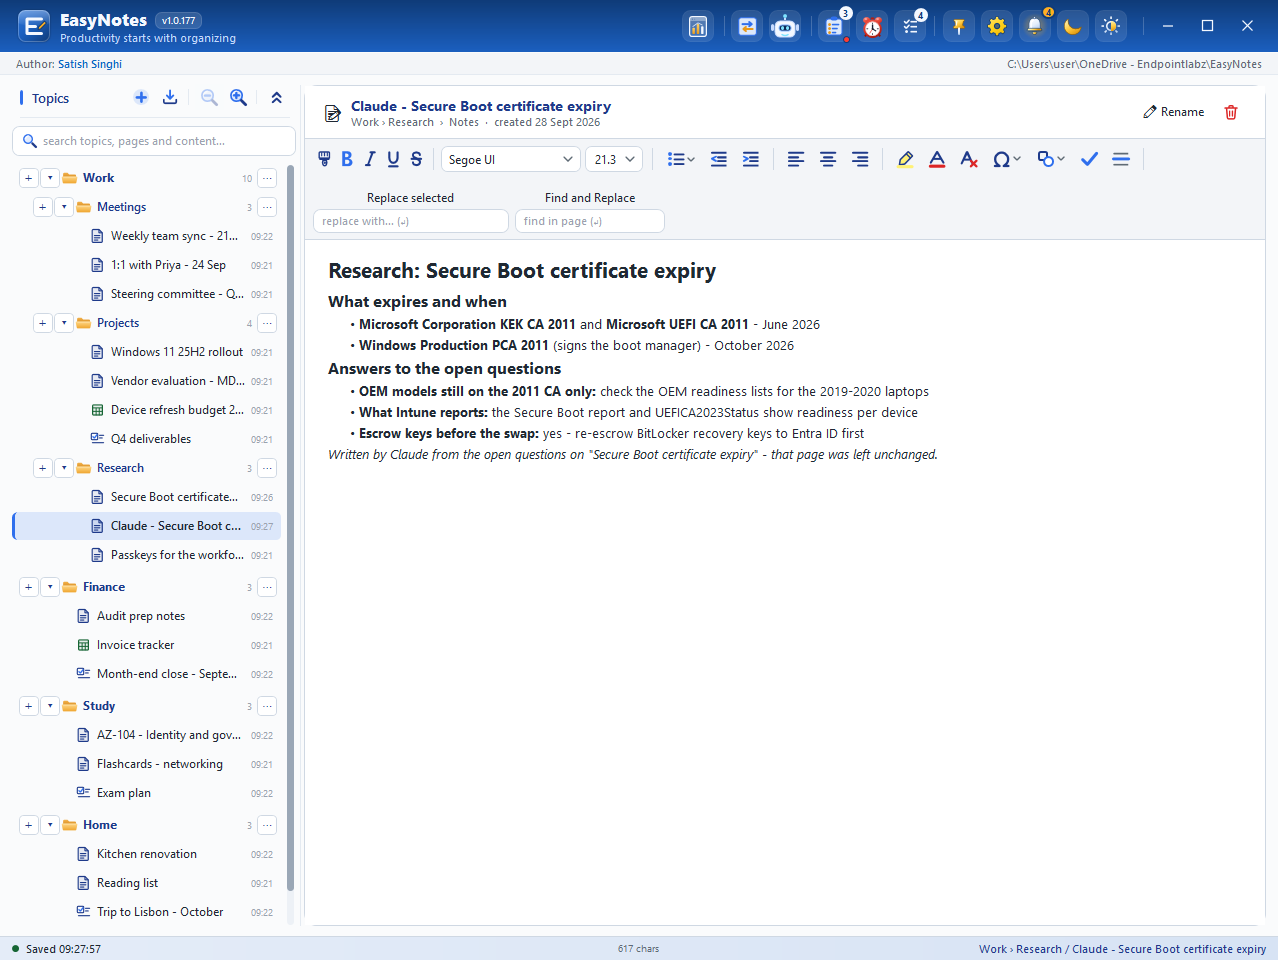Click the decrease indent icon
This screenshot has width=1278, height=960.
point(719,159)
